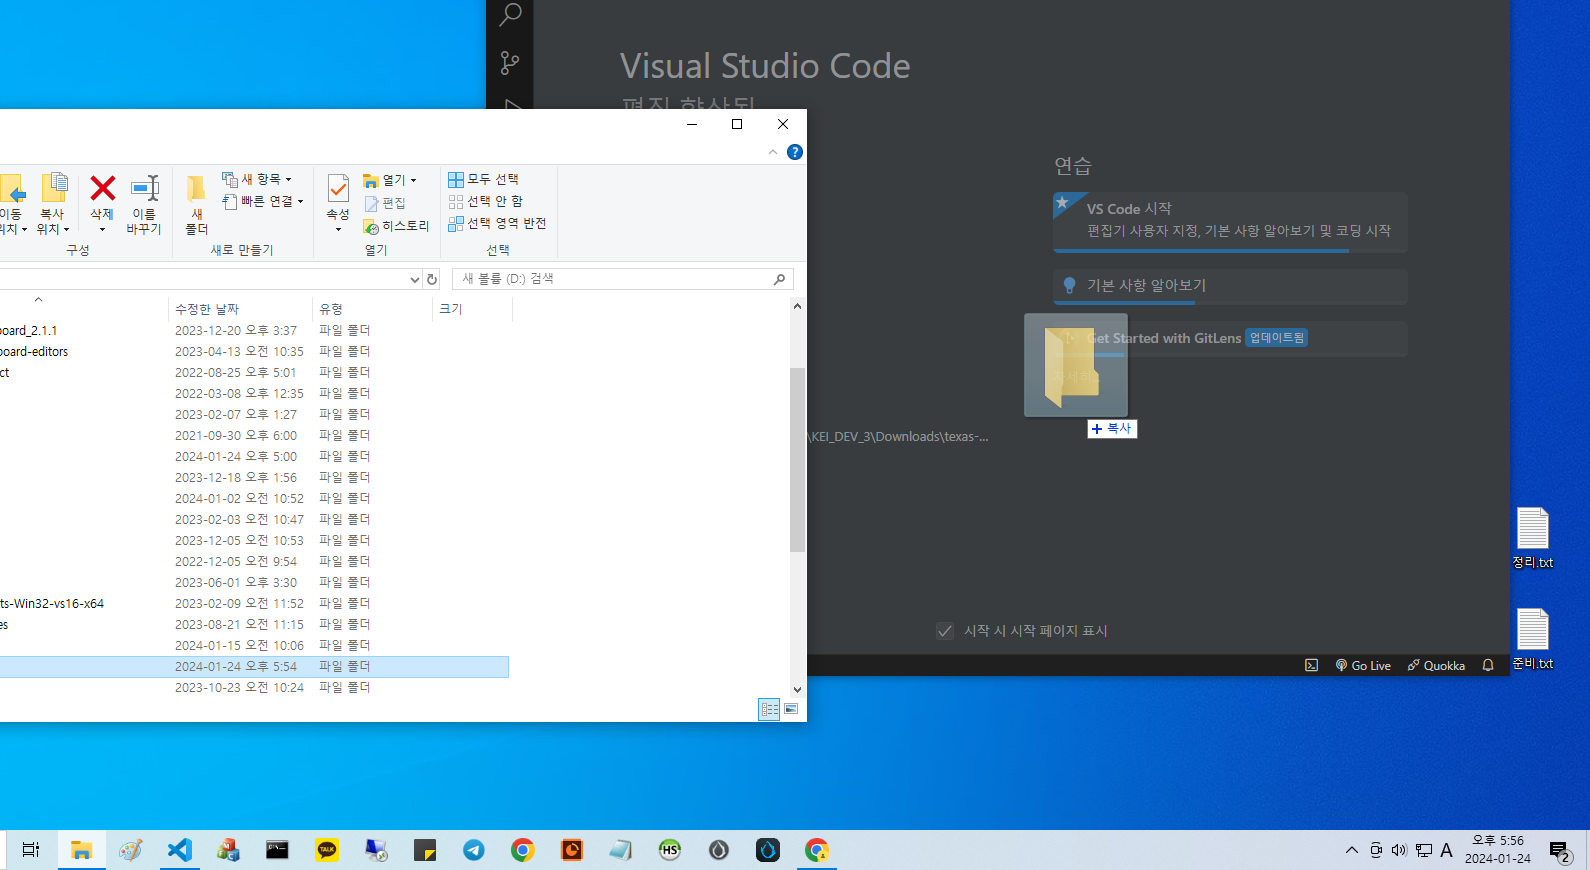Open the yellow sticky notes taskbar icon

425,850
